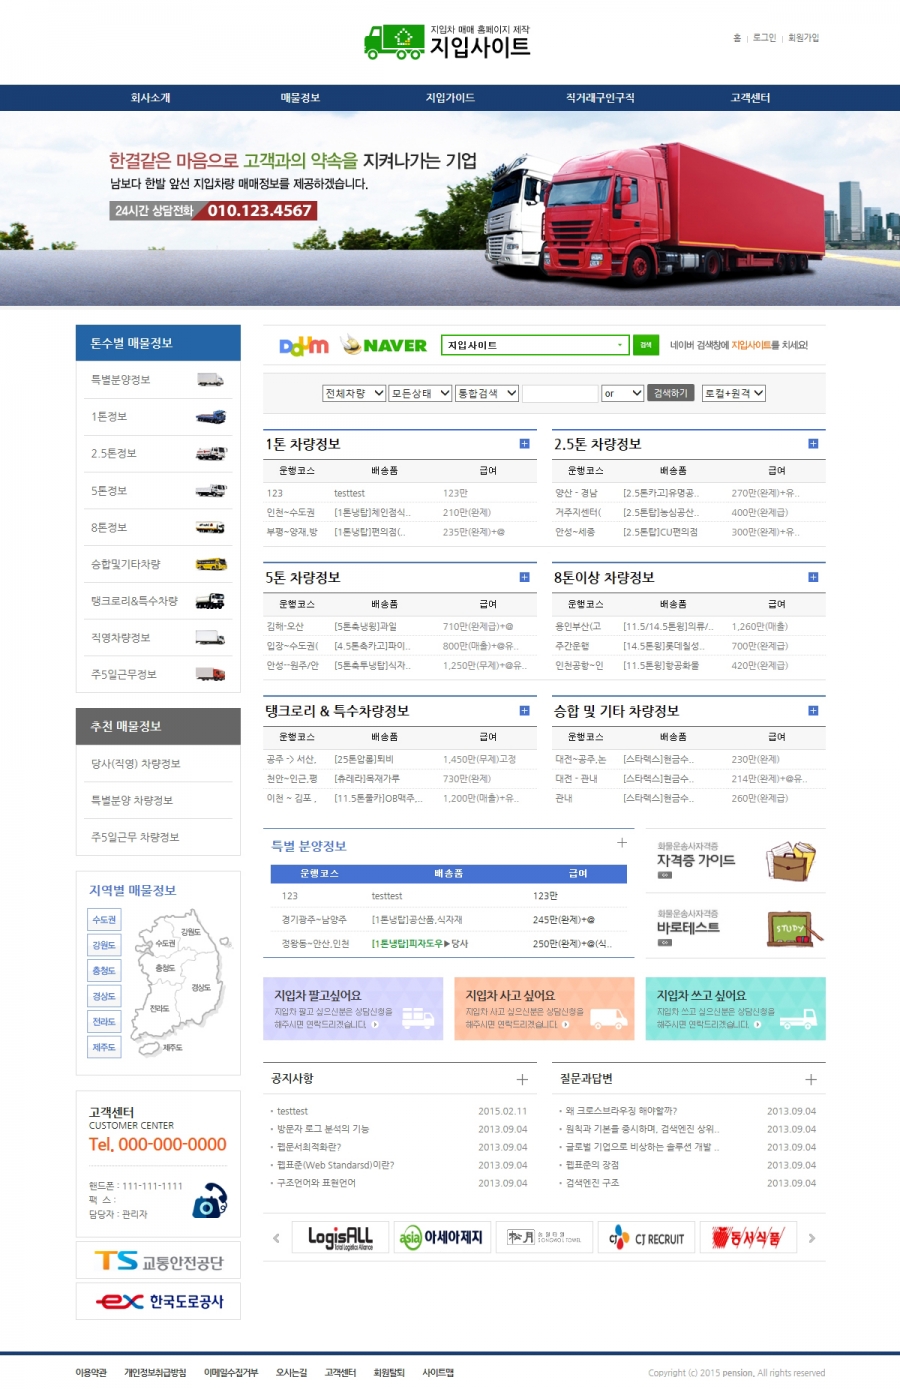
Task: Click the 회원가입 link at top right
Action: [803, 38]
